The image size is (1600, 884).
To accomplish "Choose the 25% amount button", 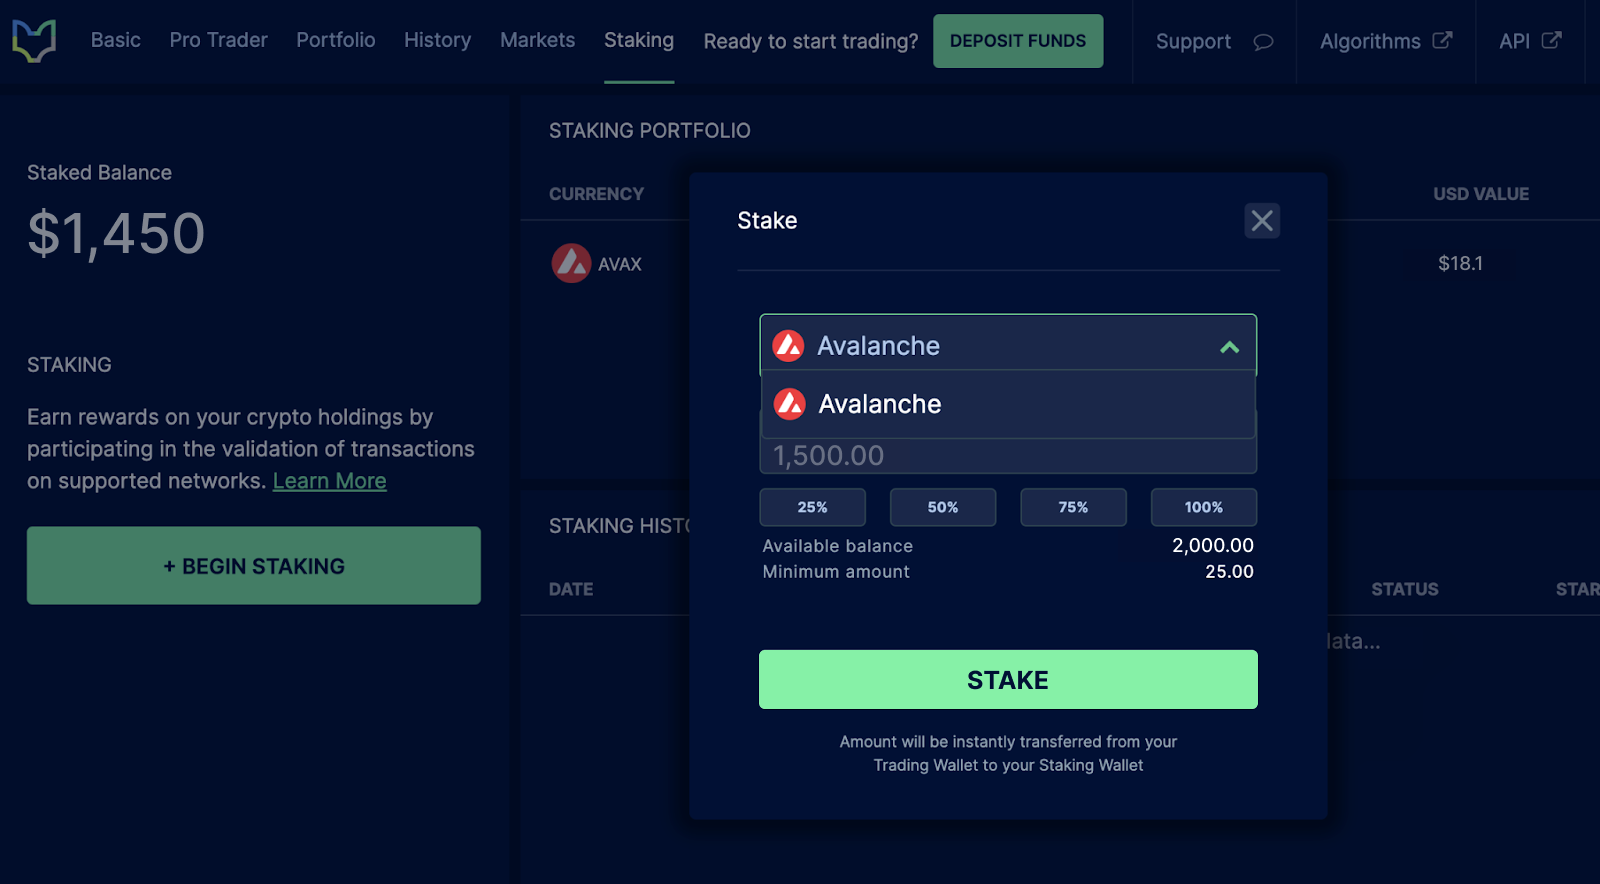I will [x=812, y=507].
